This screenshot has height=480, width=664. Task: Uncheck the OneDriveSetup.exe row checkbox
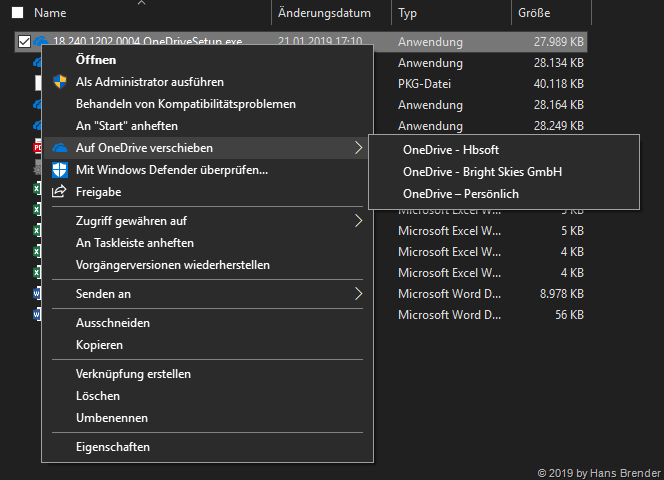pos(23,42)
